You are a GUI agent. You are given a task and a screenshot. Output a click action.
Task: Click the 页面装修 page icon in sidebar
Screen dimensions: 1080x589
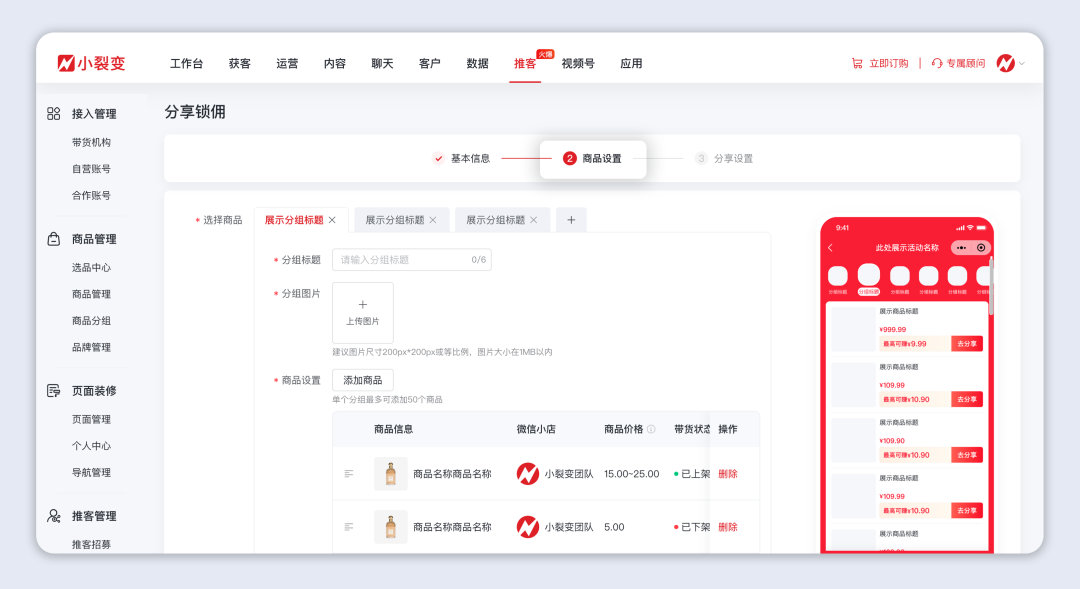pyautogui.click(x=55, y=390)
